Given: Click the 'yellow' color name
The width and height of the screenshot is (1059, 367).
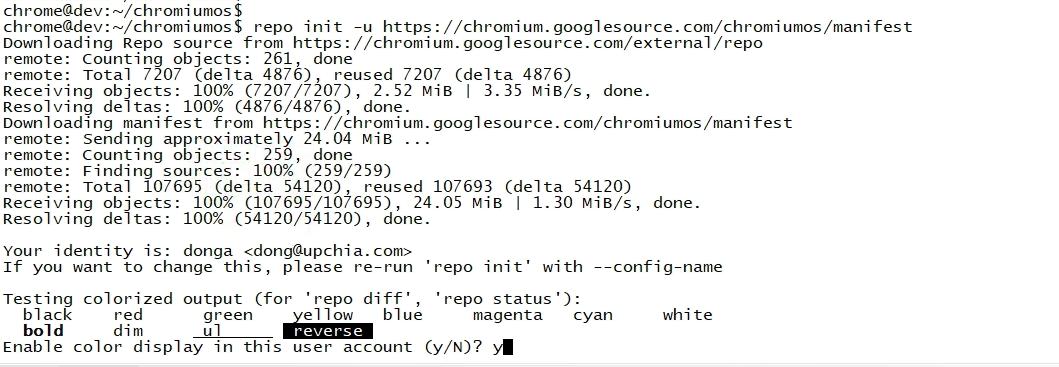Looking at the screenshot, I should click(x=323, y=315).
